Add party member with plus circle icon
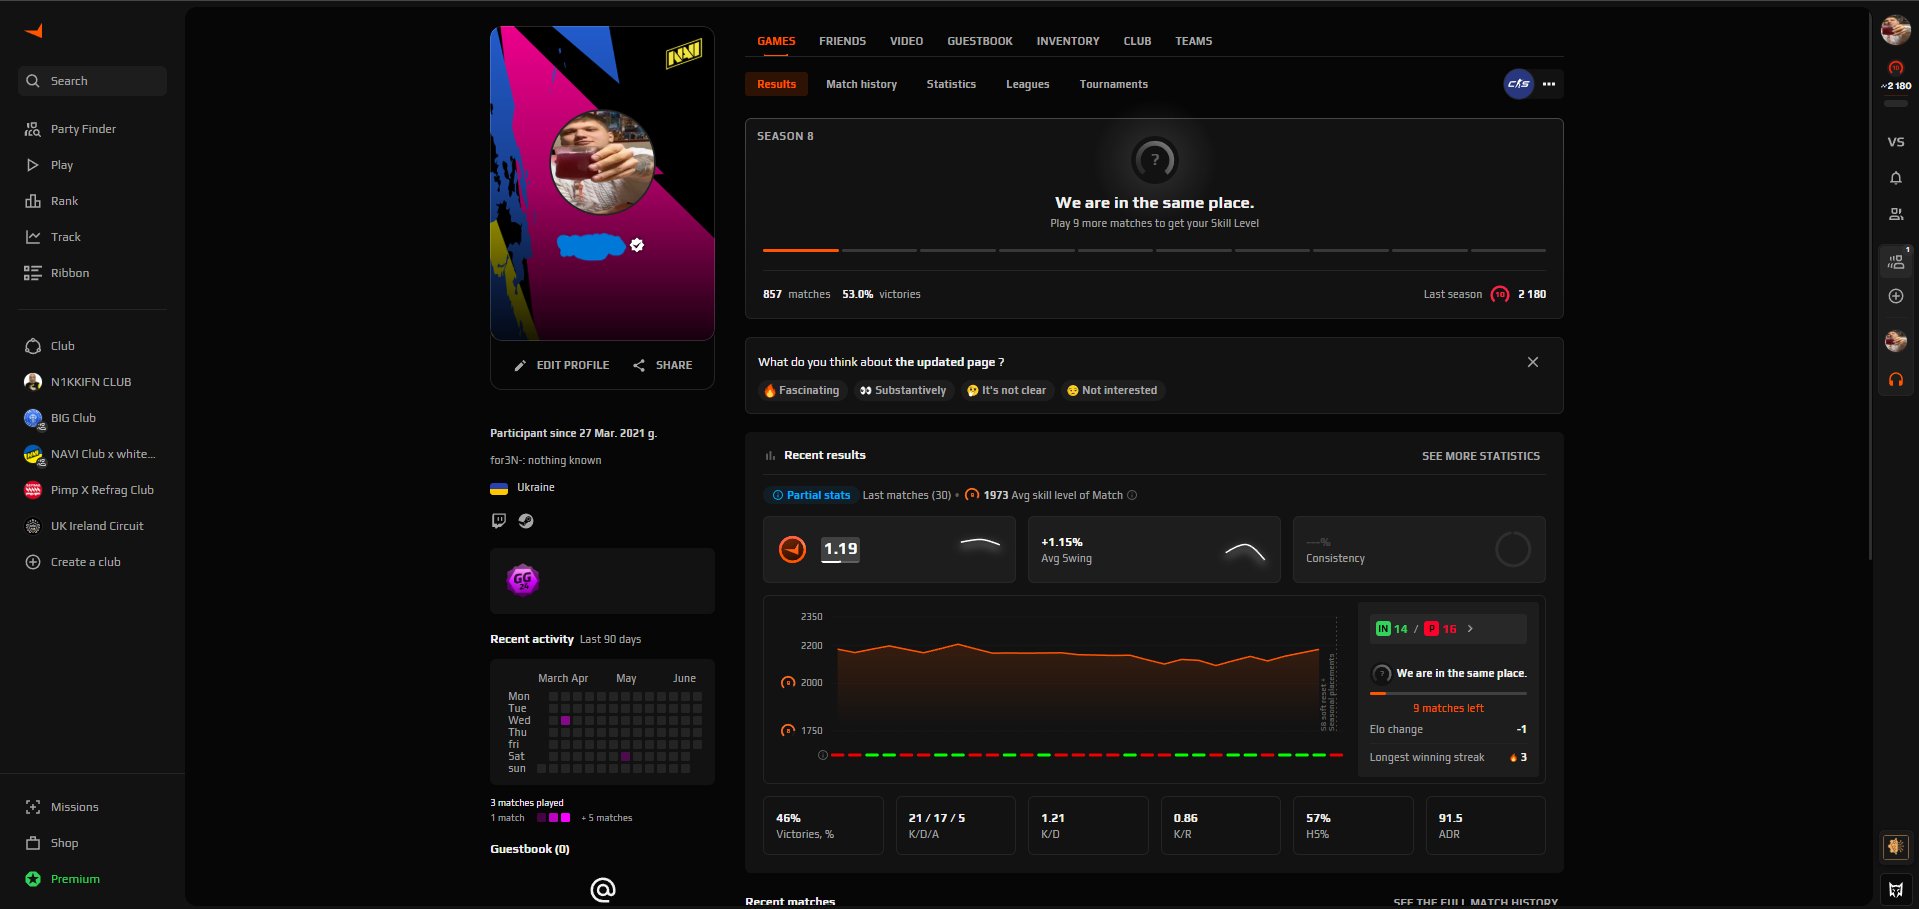This screenshot has height=909, width=1919. [1895, 296]
